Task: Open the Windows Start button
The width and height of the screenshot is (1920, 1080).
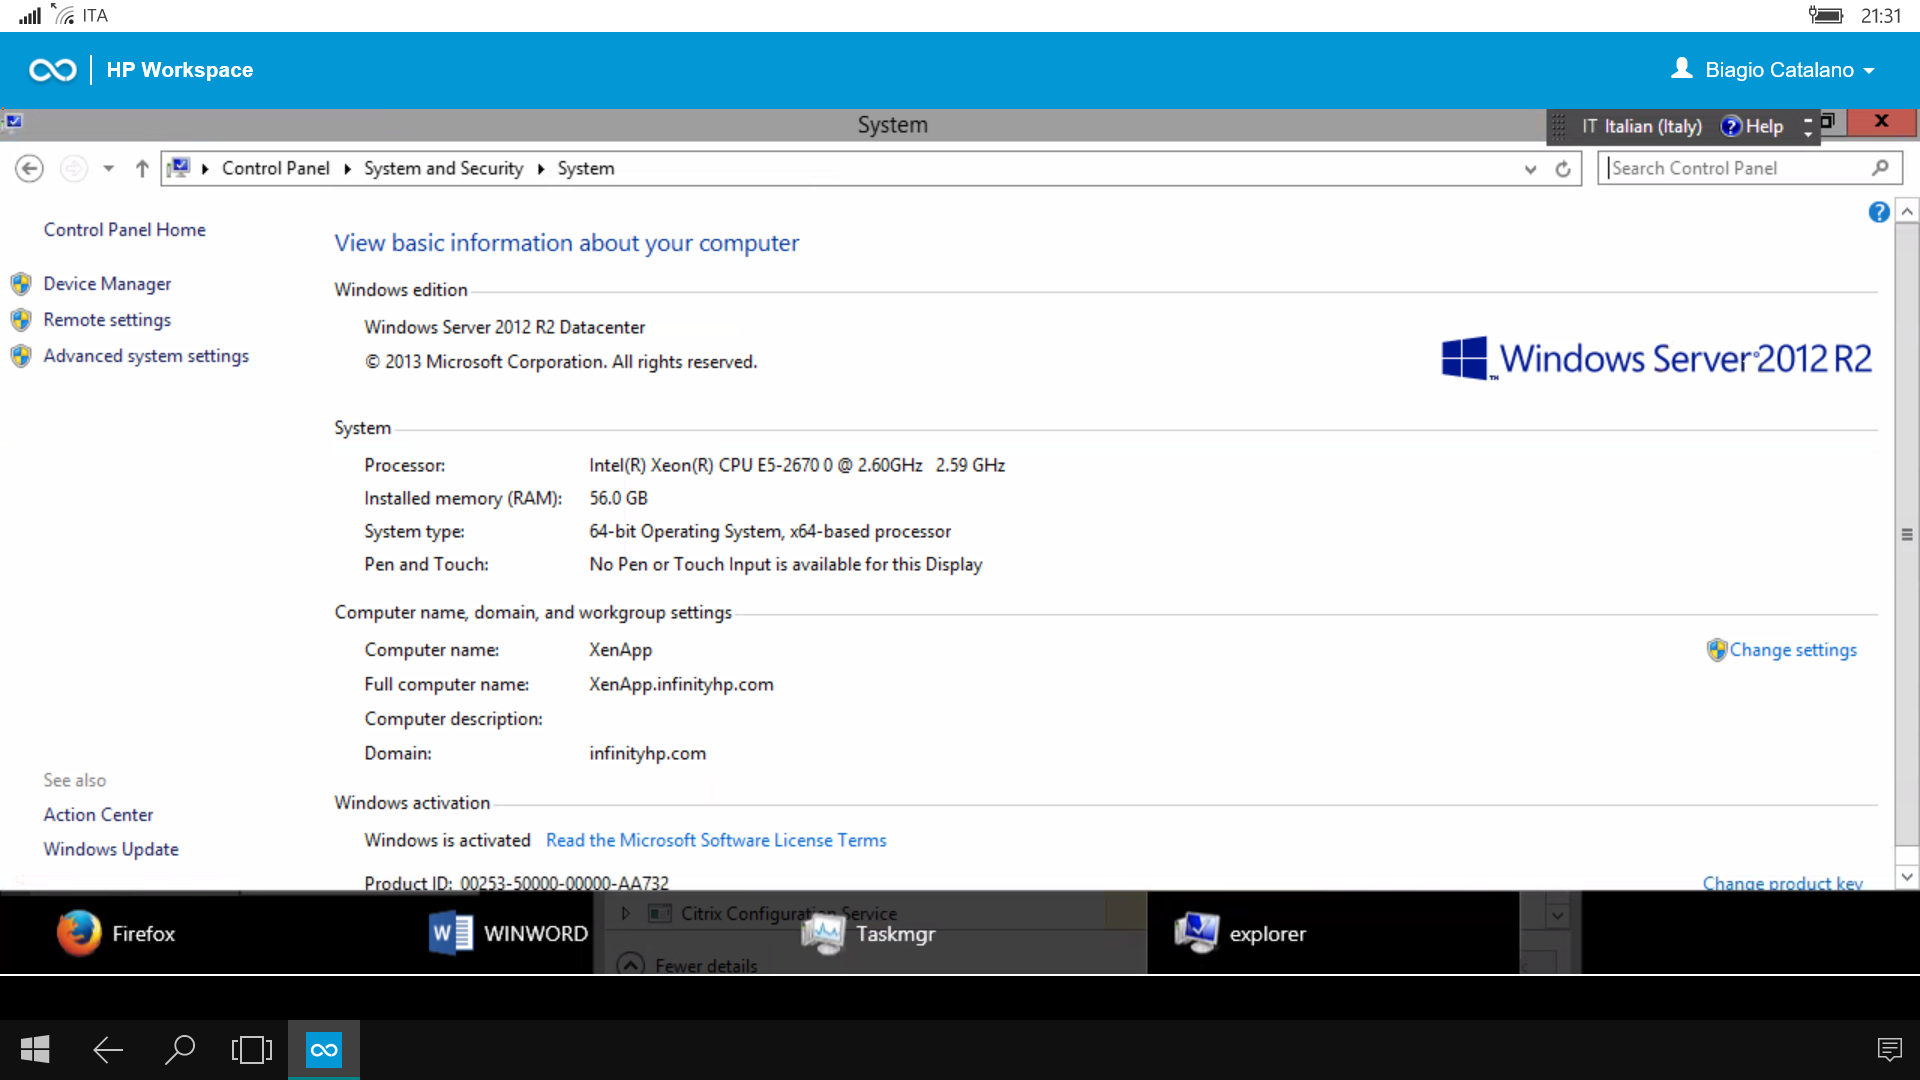Action: (35, 1049)
